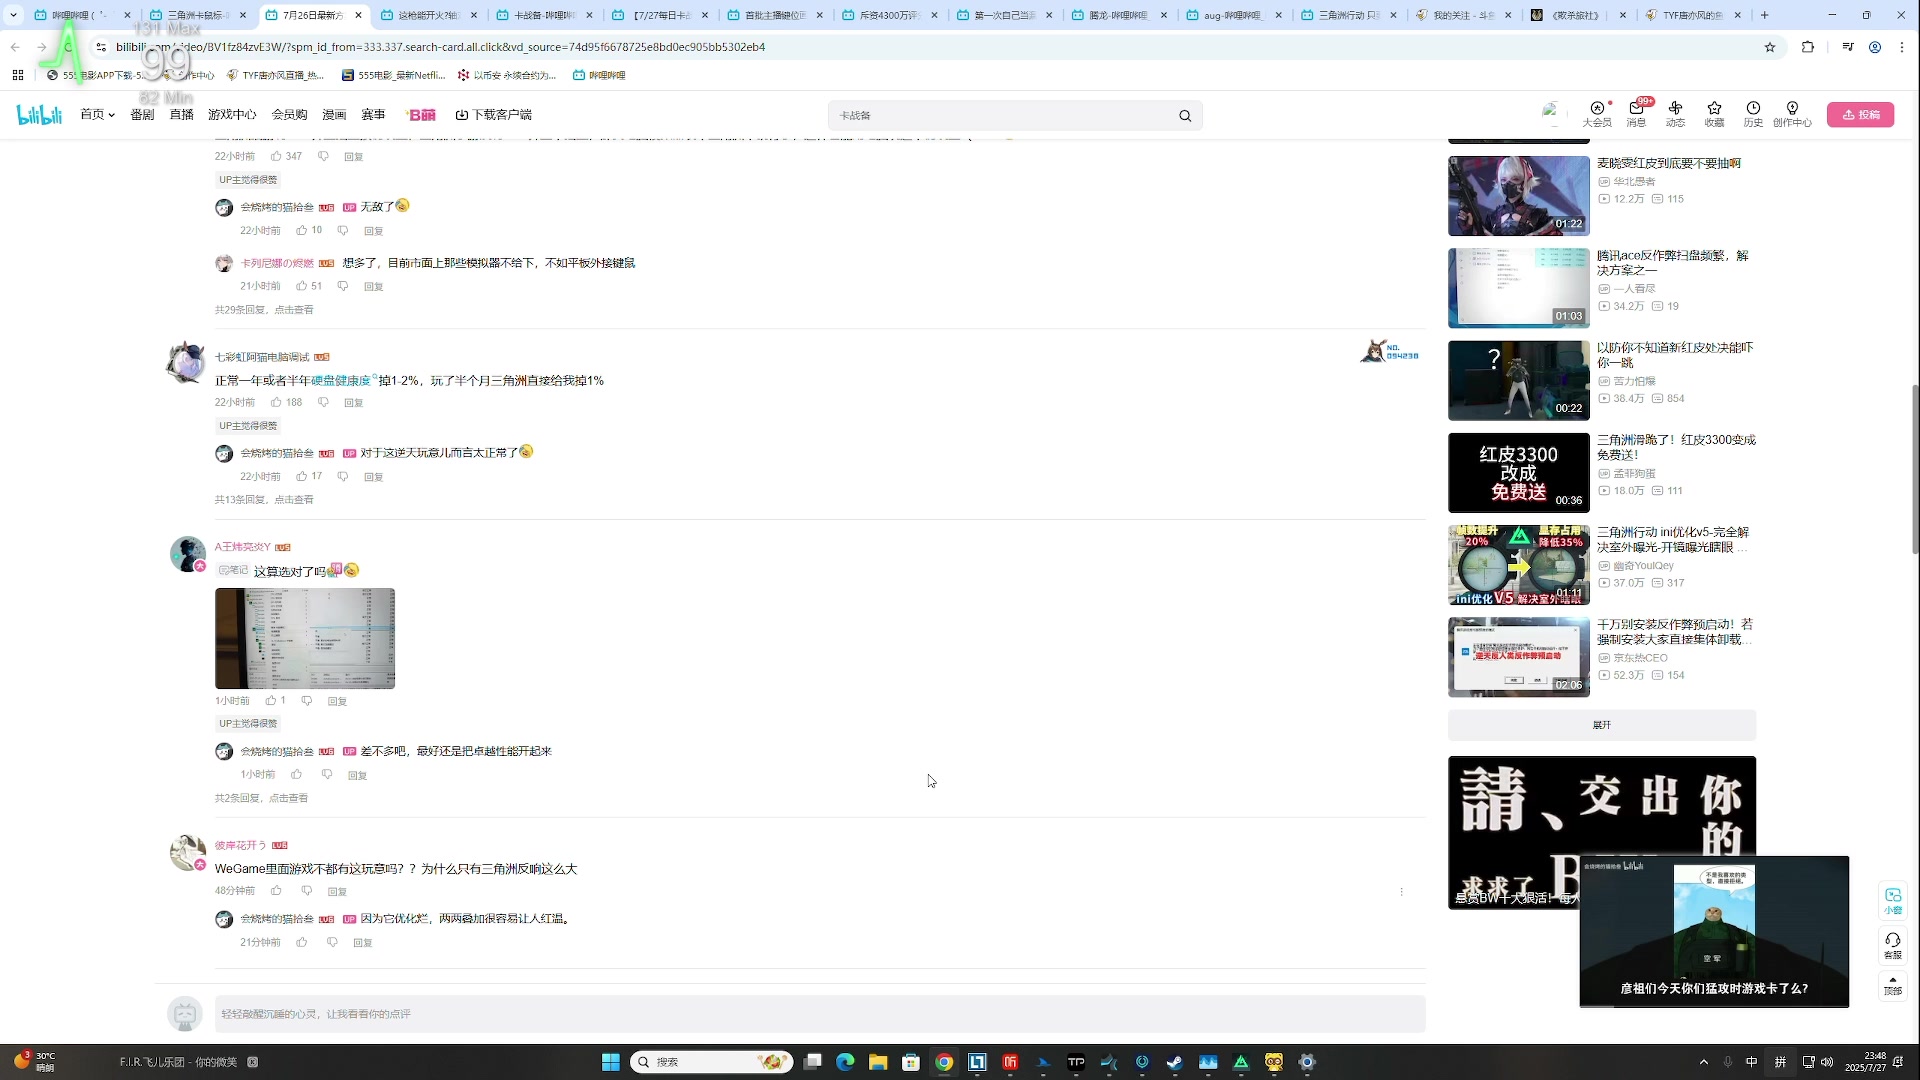Open the 动态 feed icon

(1675, 114)
